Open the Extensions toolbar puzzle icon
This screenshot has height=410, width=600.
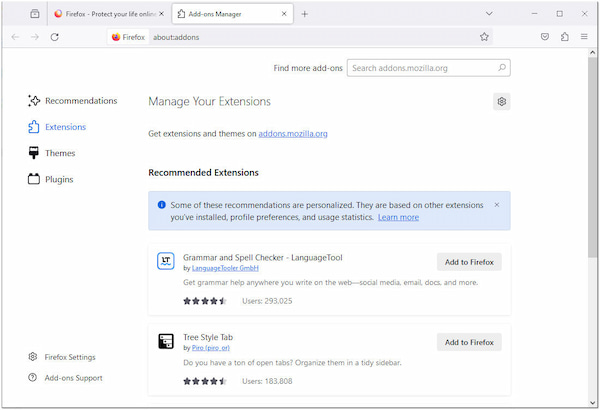(x=565, y=37)
